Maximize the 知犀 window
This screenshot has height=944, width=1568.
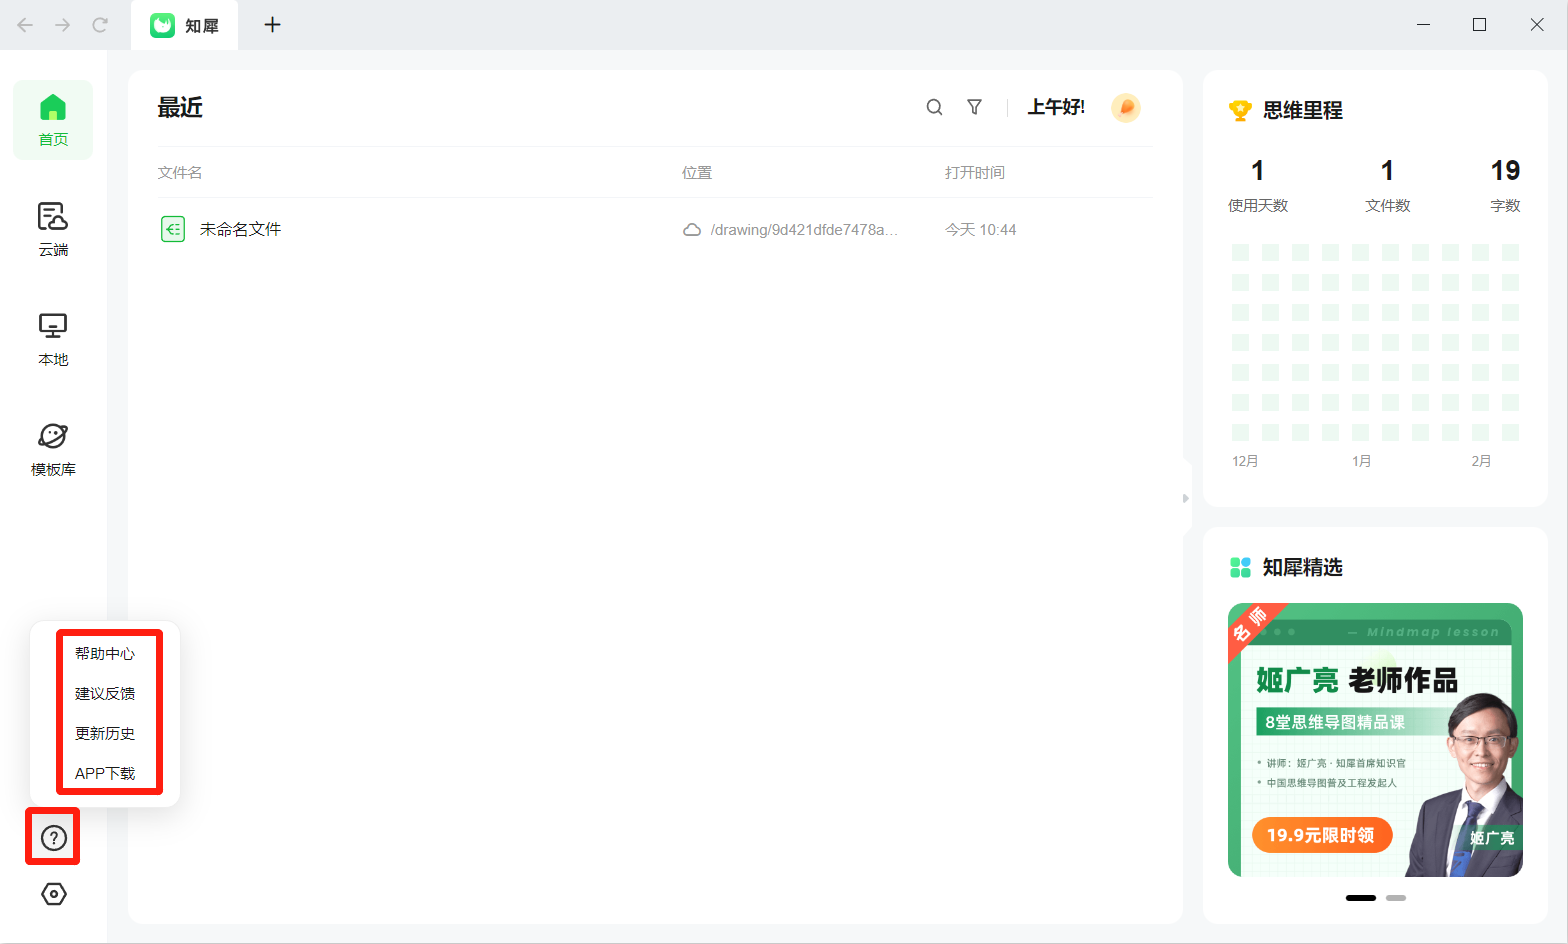point(1480,25)
